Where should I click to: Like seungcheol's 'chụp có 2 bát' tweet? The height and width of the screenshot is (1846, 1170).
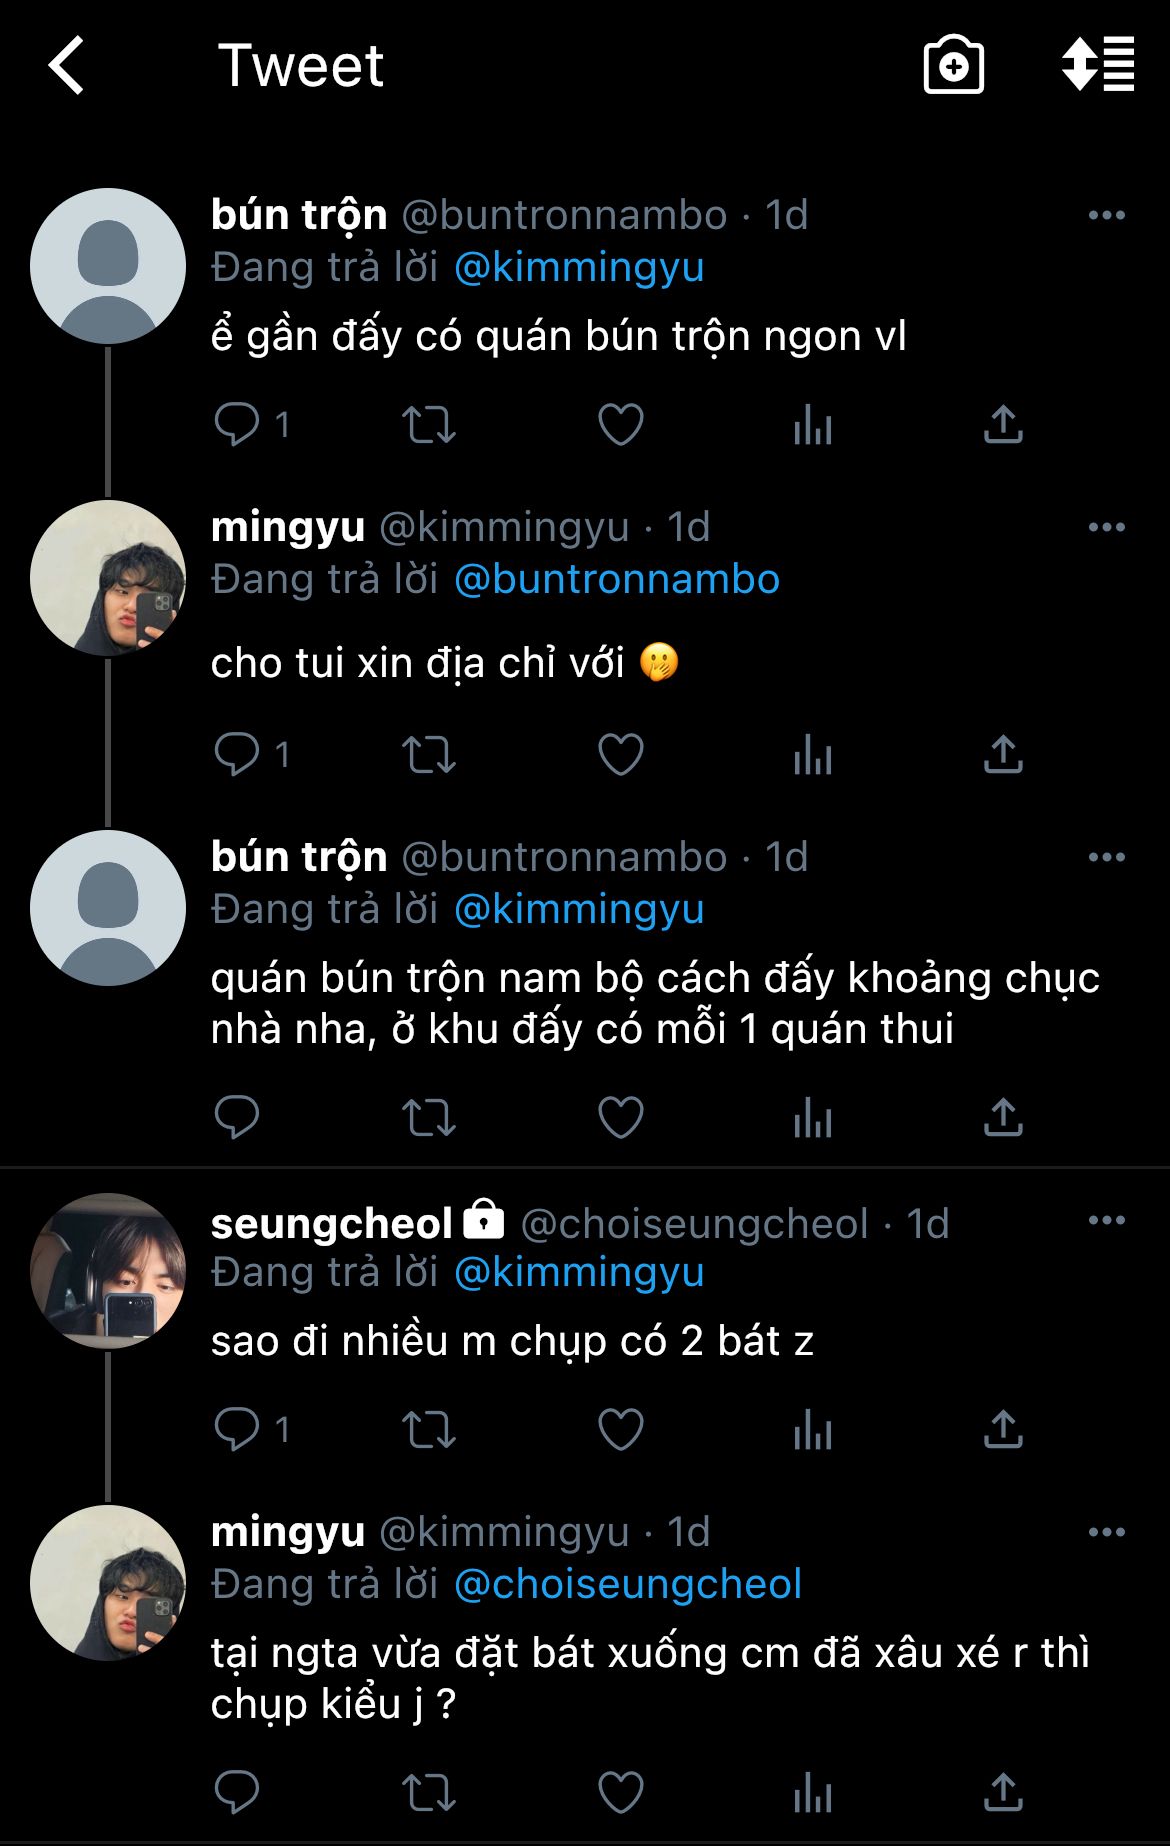620,1430
